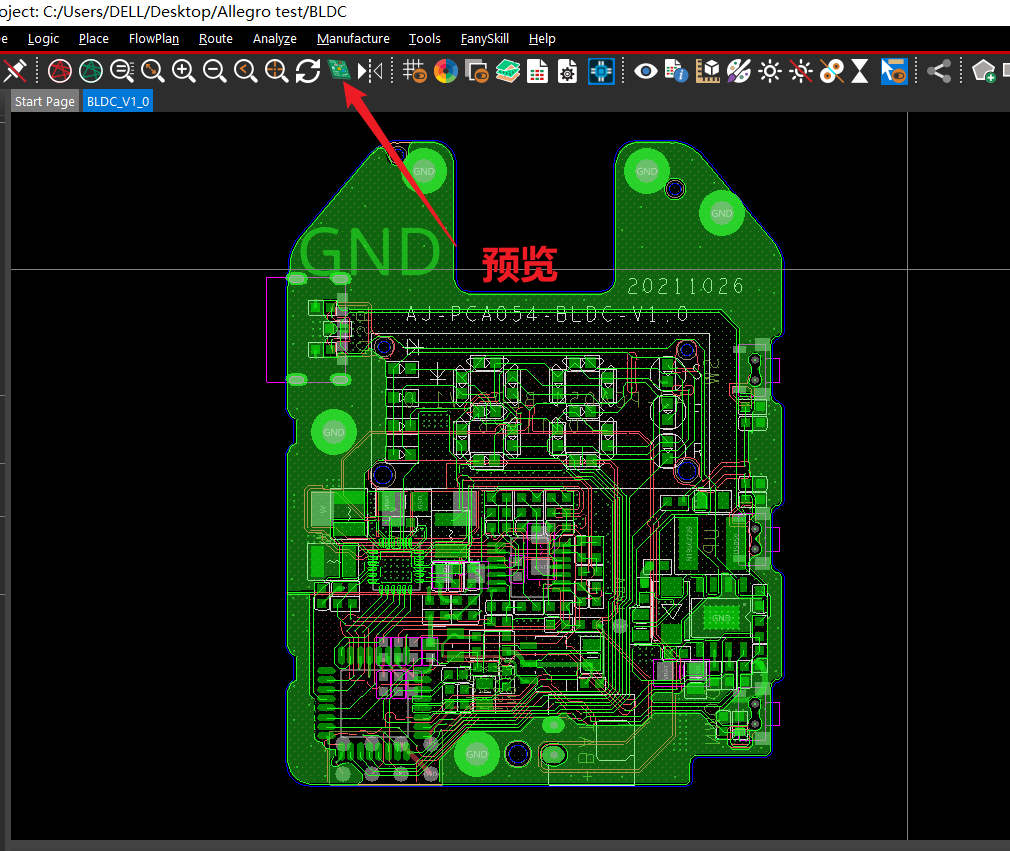This screenshot has height=851, width=1010.
Task: Switch to the Start Page tab
Action: 44,102
